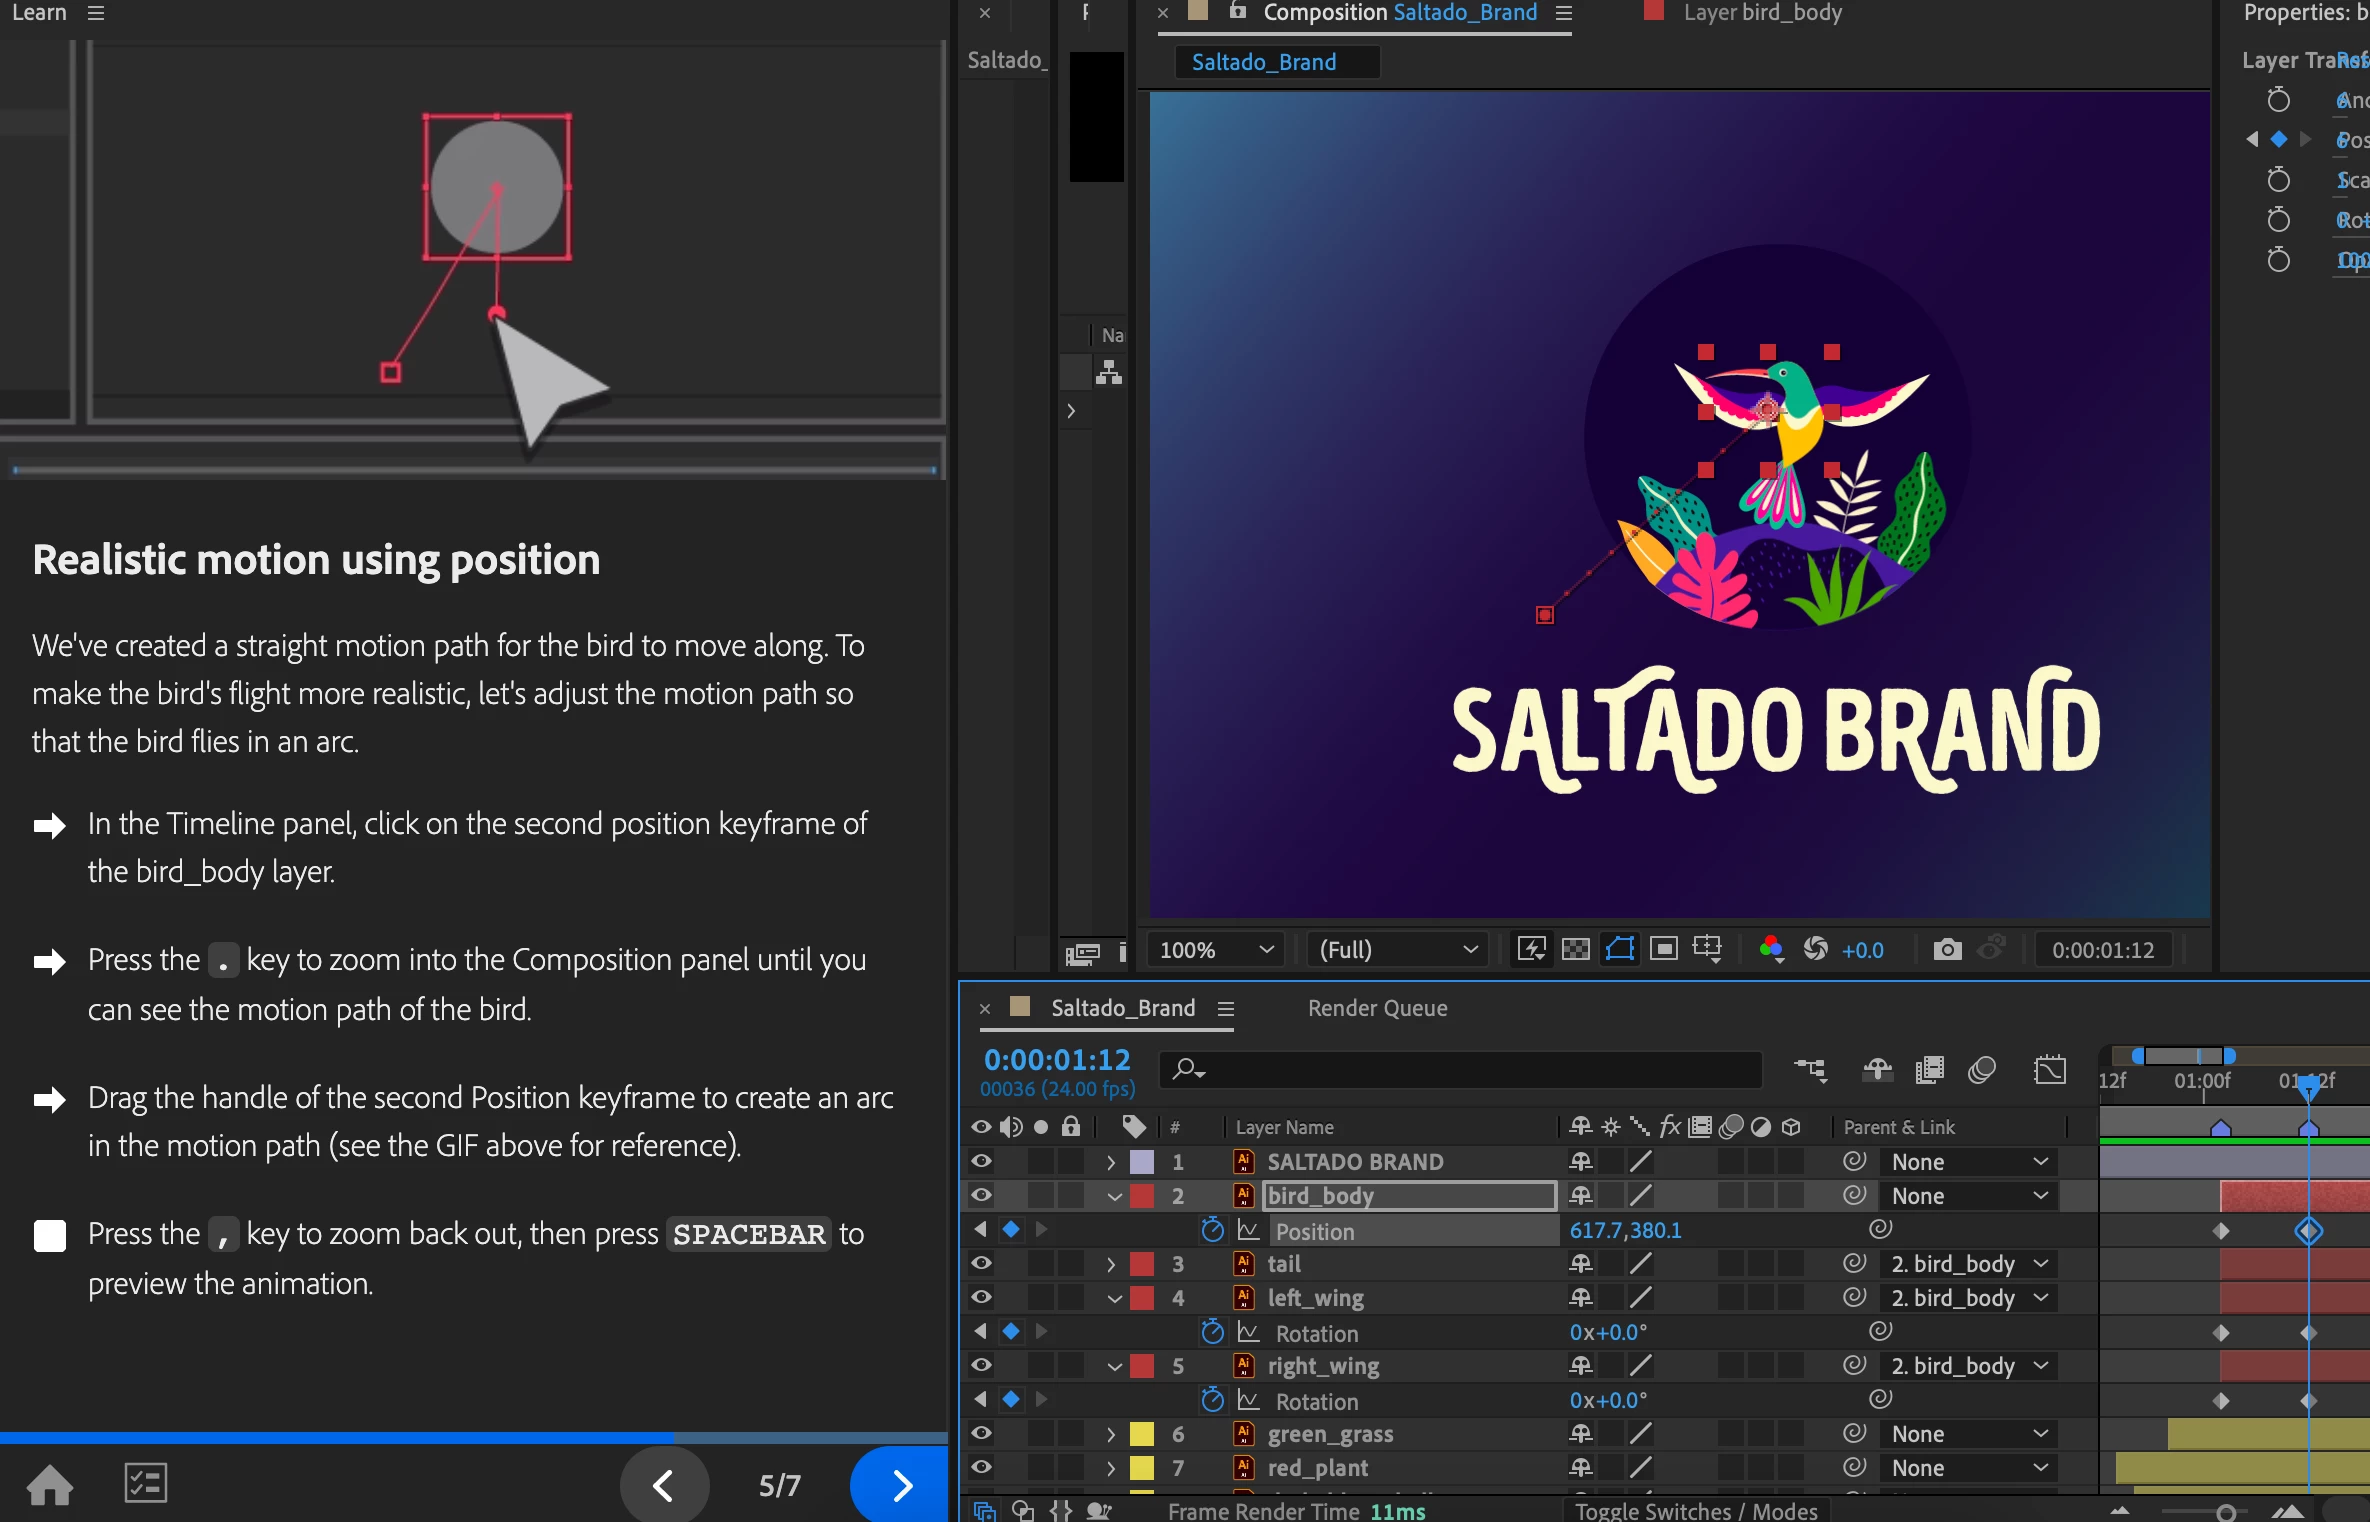Click the red label swatch of left_wing
Image resolution: width=2370 pixels, height=1522 pixels.
pos(1142,1298)
